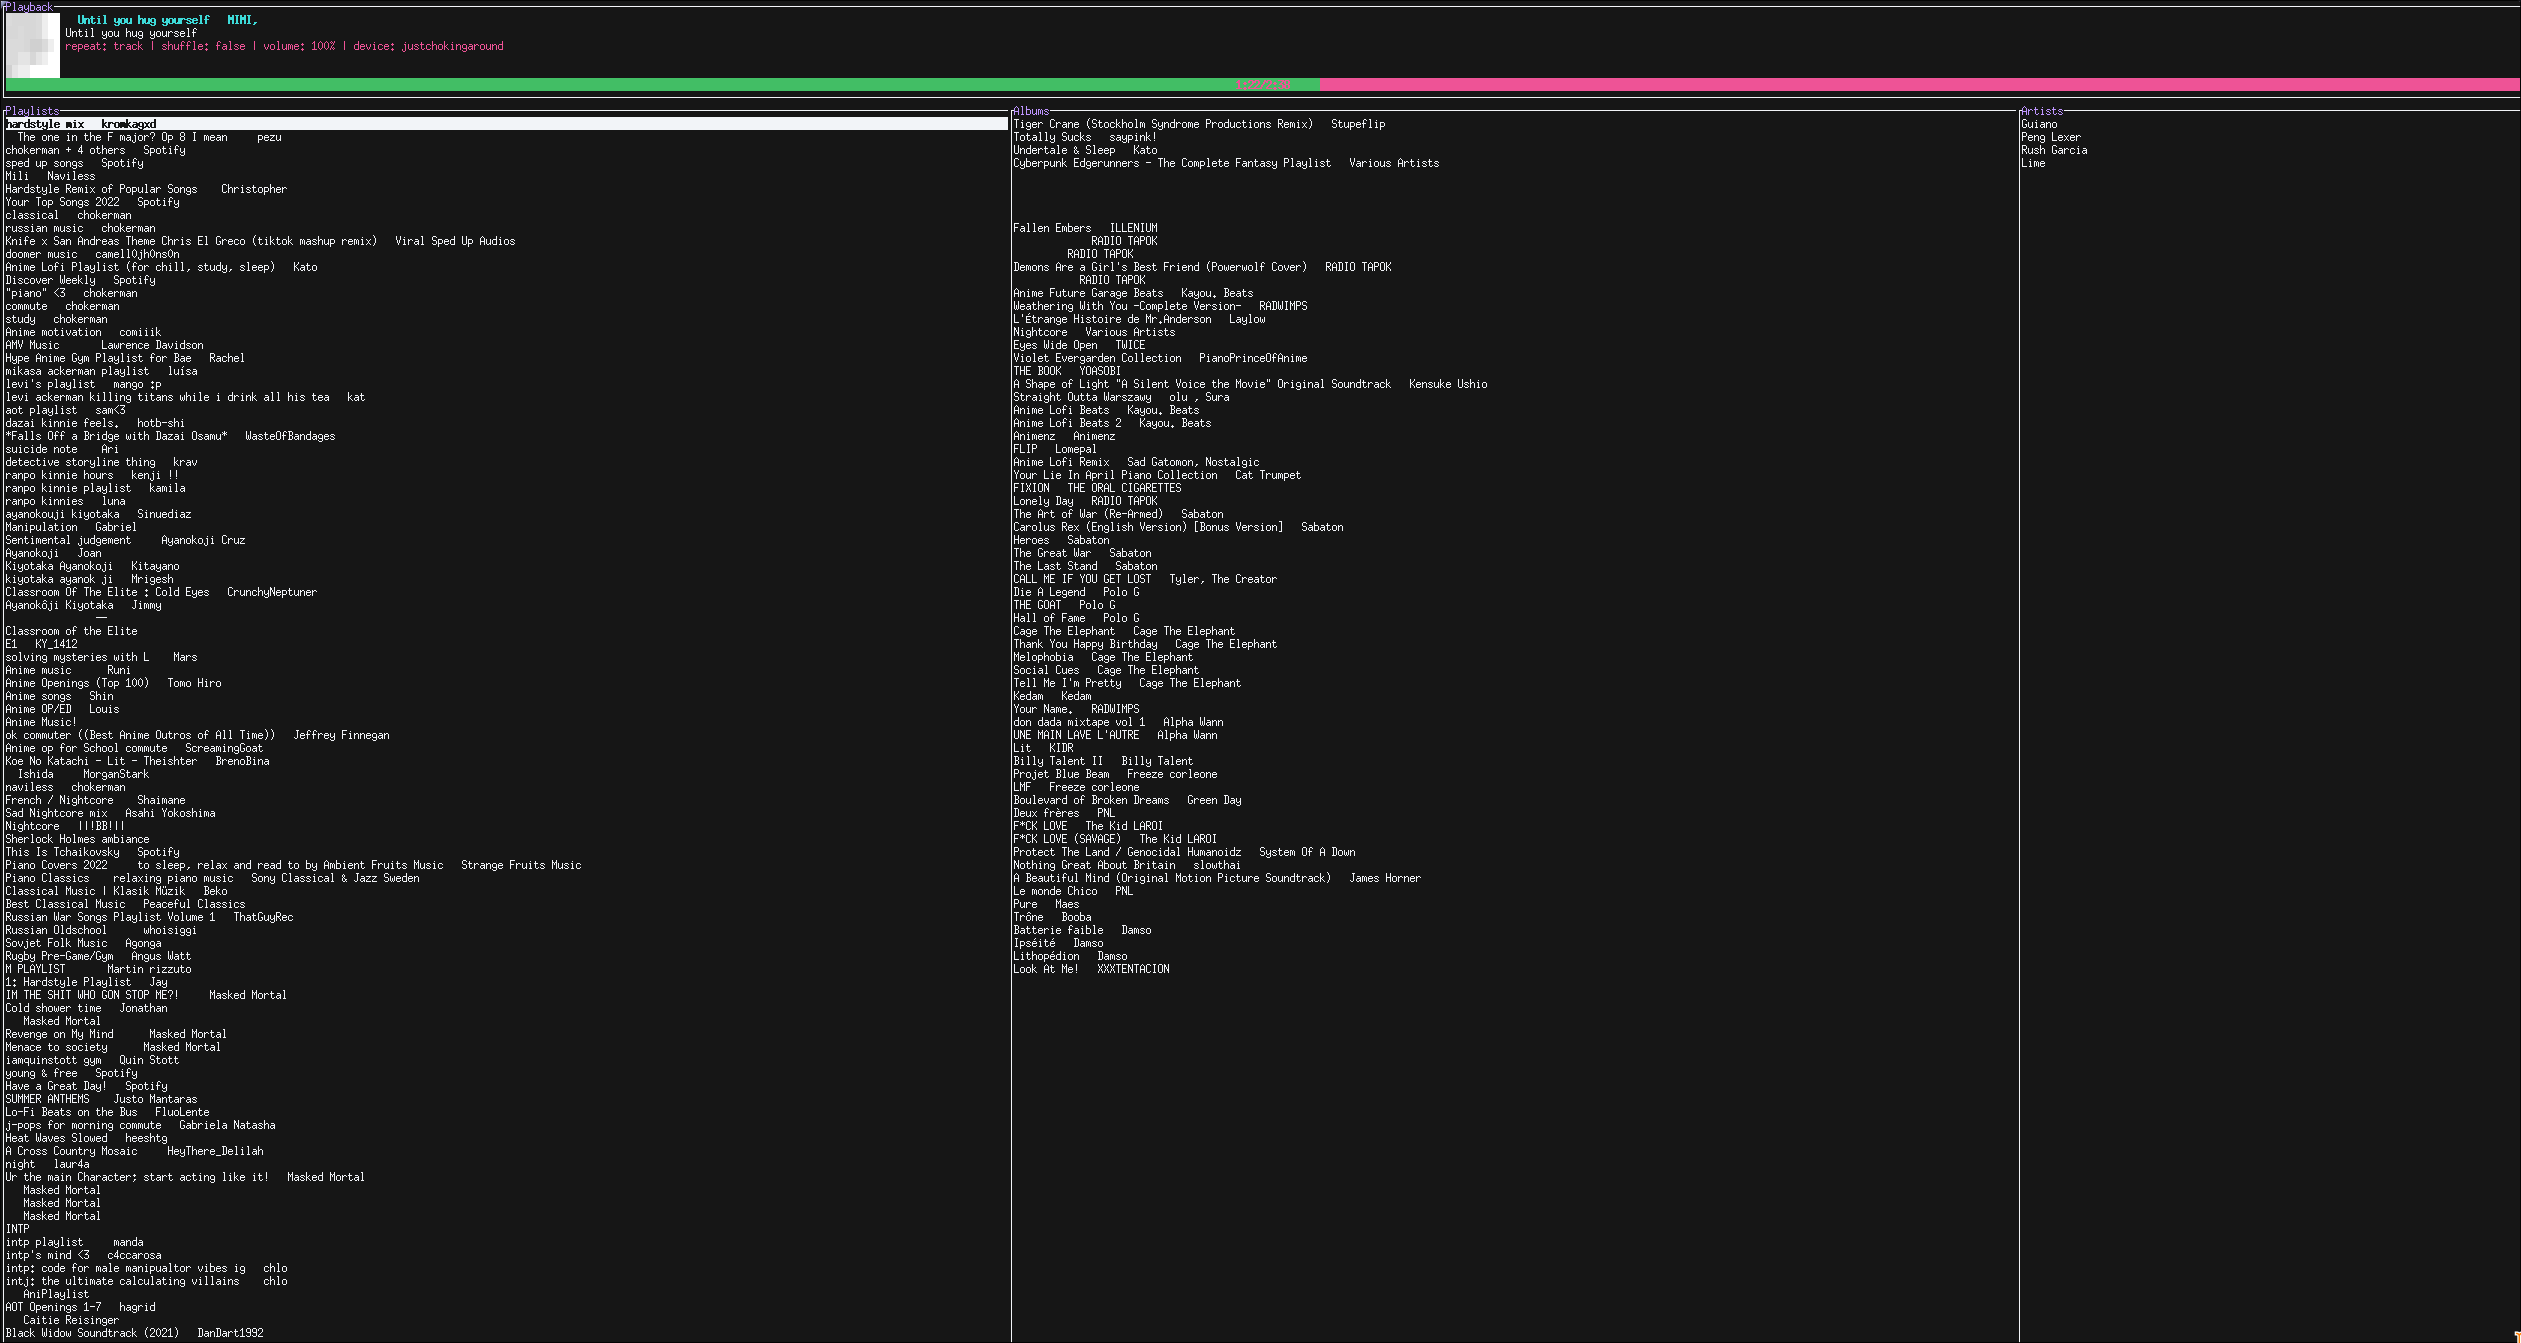Select the 'Sherlock Holmes ambiance' playlist
The width and height of the screenshot is (2521, 1343).
click(x=77, y=839)
